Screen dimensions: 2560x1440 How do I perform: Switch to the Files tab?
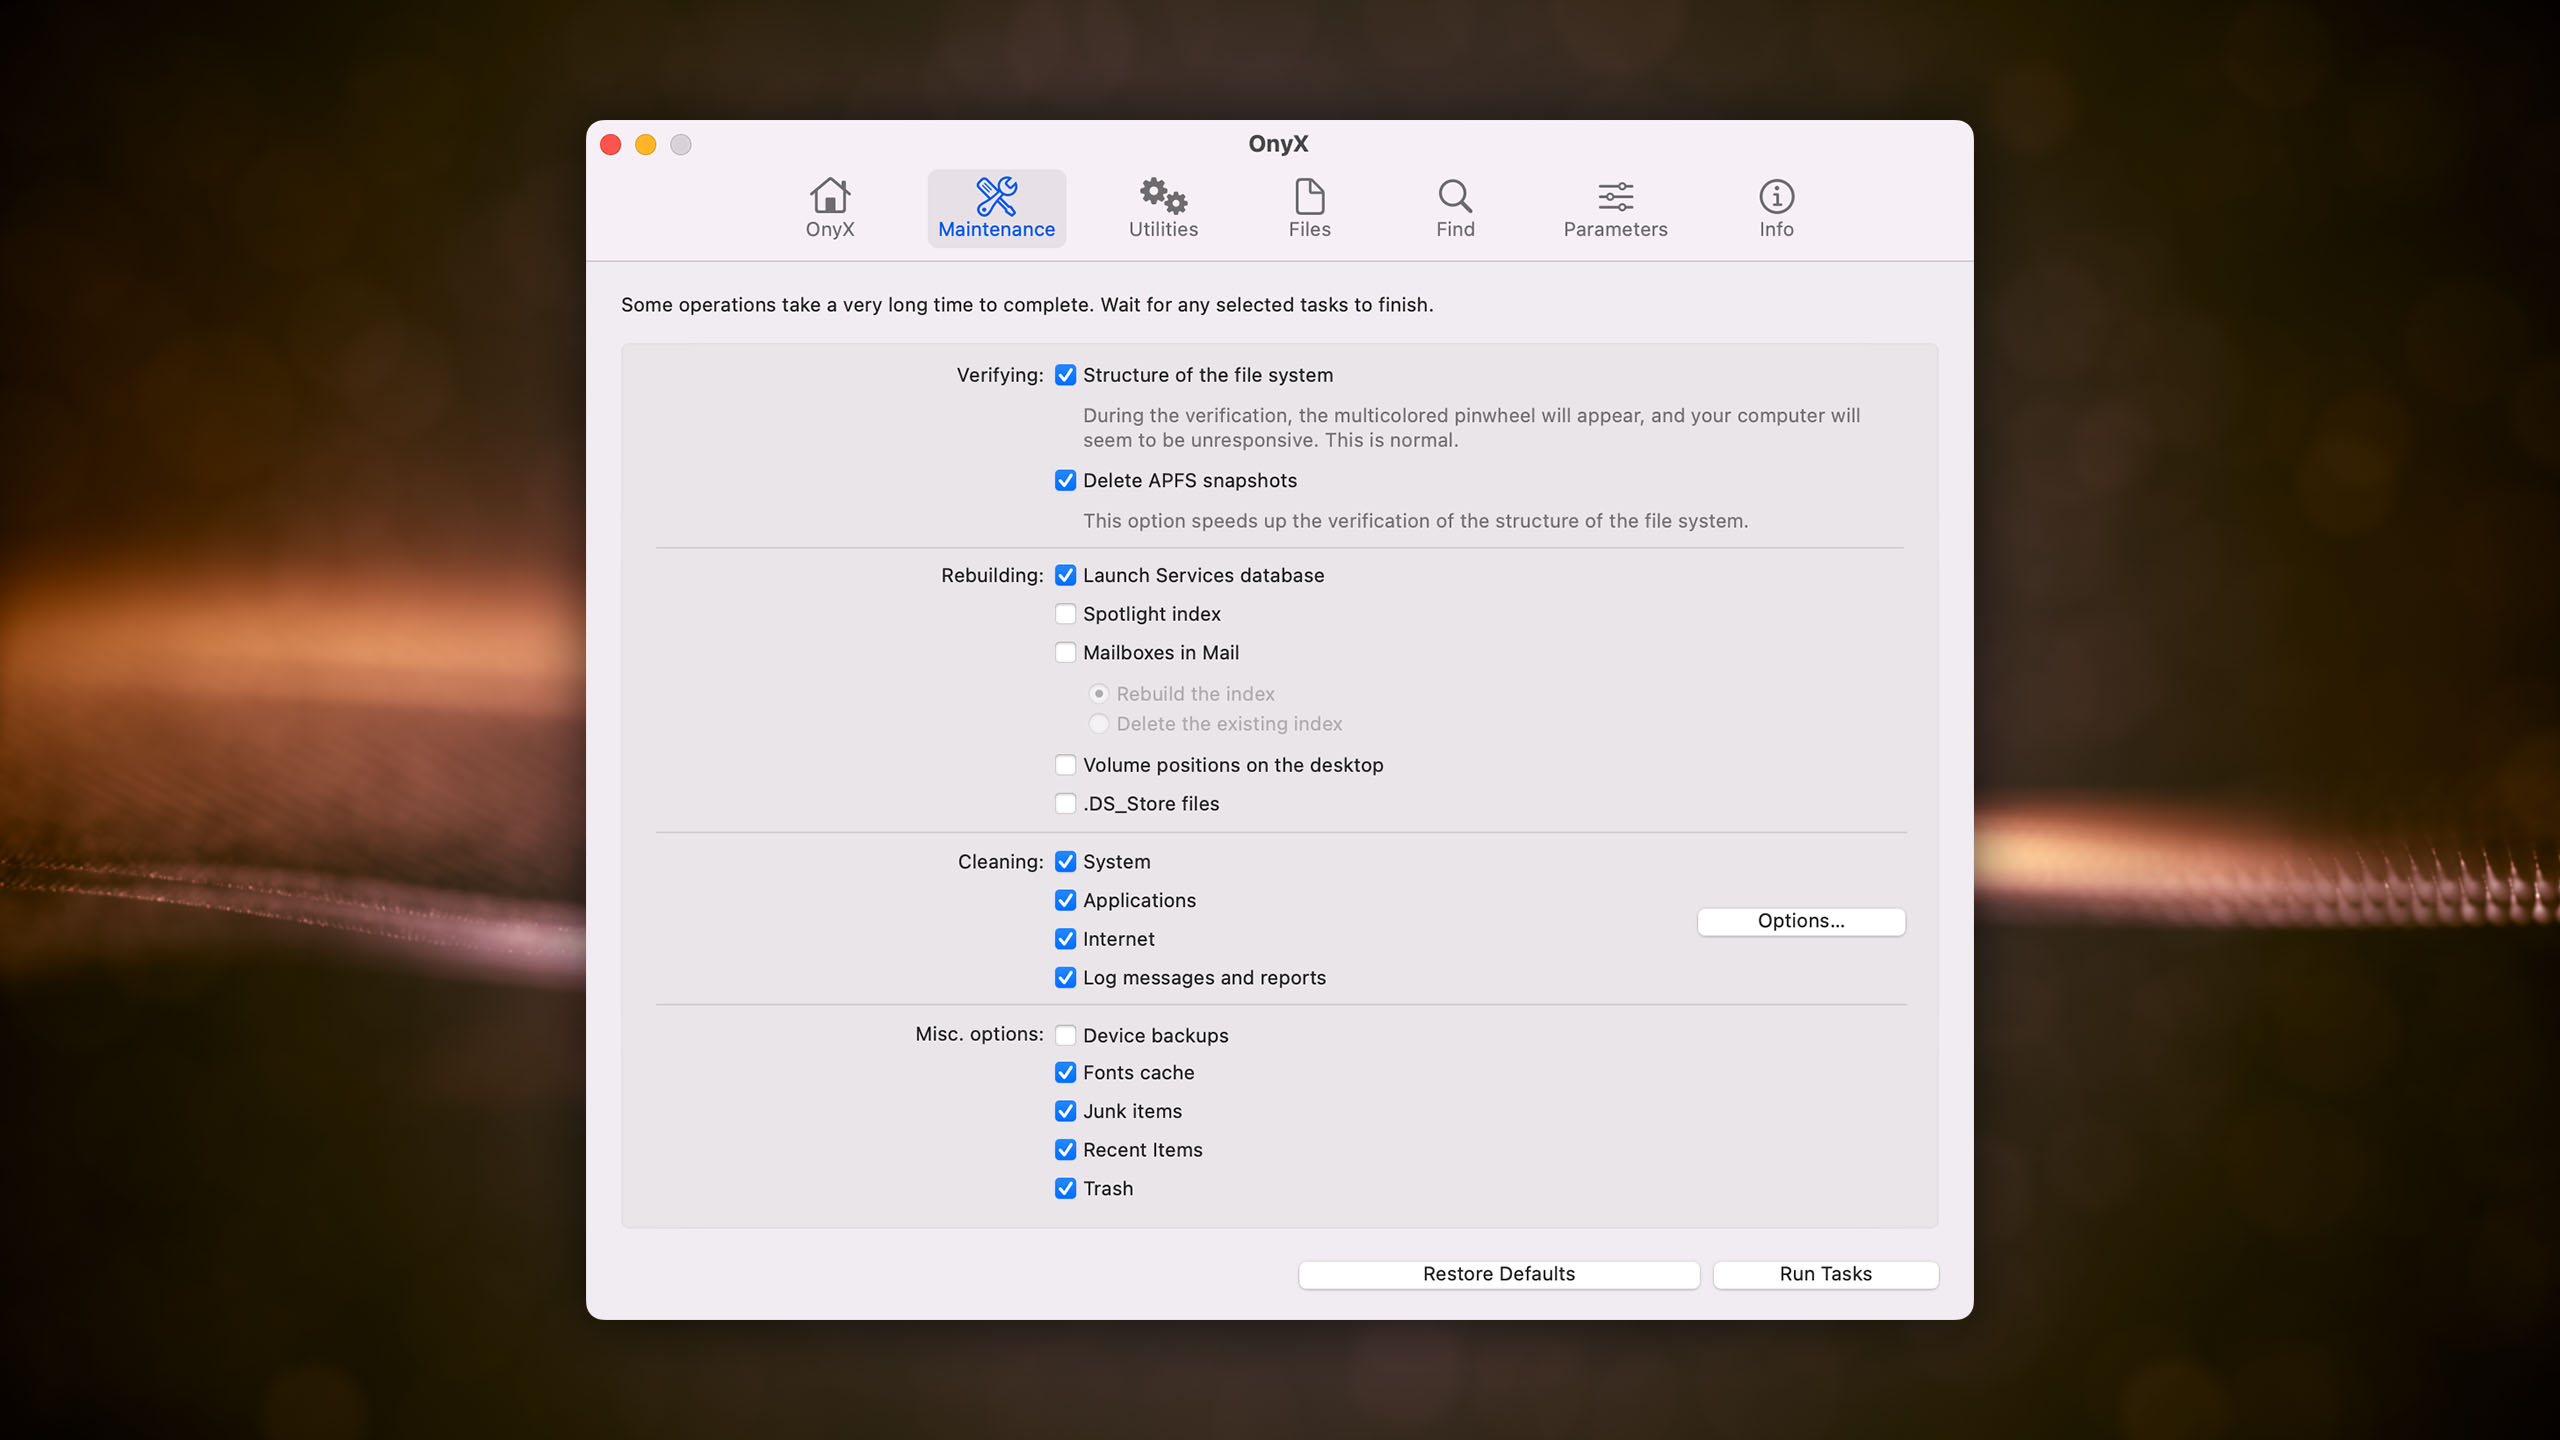point(1309,208)
